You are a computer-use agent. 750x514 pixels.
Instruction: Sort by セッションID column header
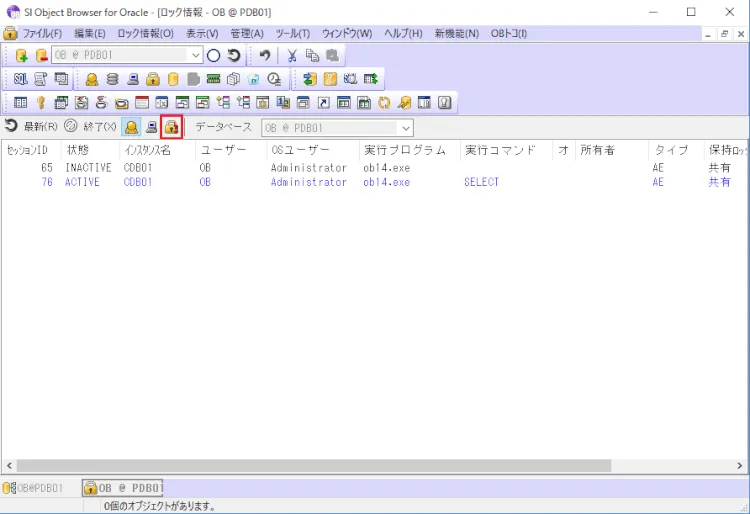click(x=31, y=150)
